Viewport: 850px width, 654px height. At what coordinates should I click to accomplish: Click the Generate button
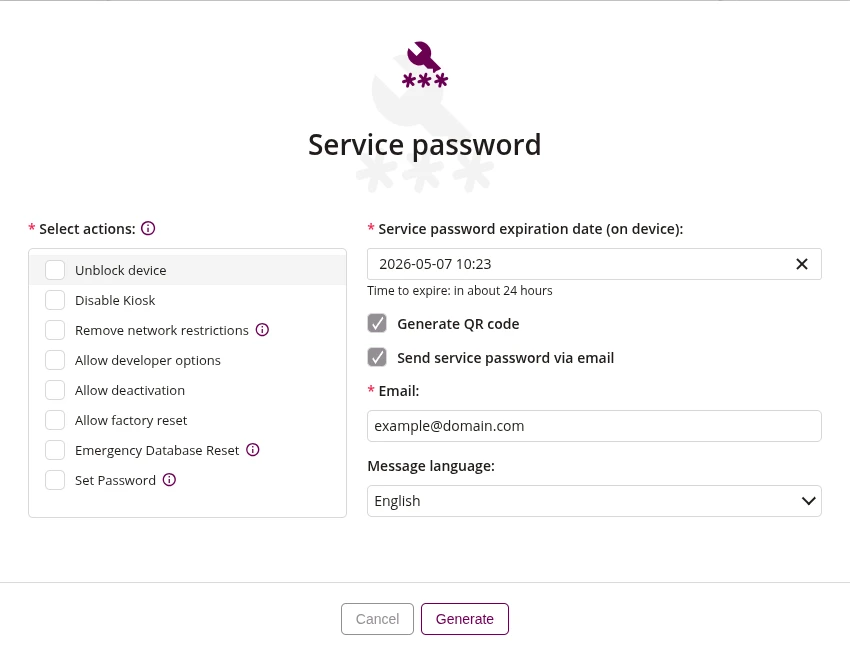[465, 619]
